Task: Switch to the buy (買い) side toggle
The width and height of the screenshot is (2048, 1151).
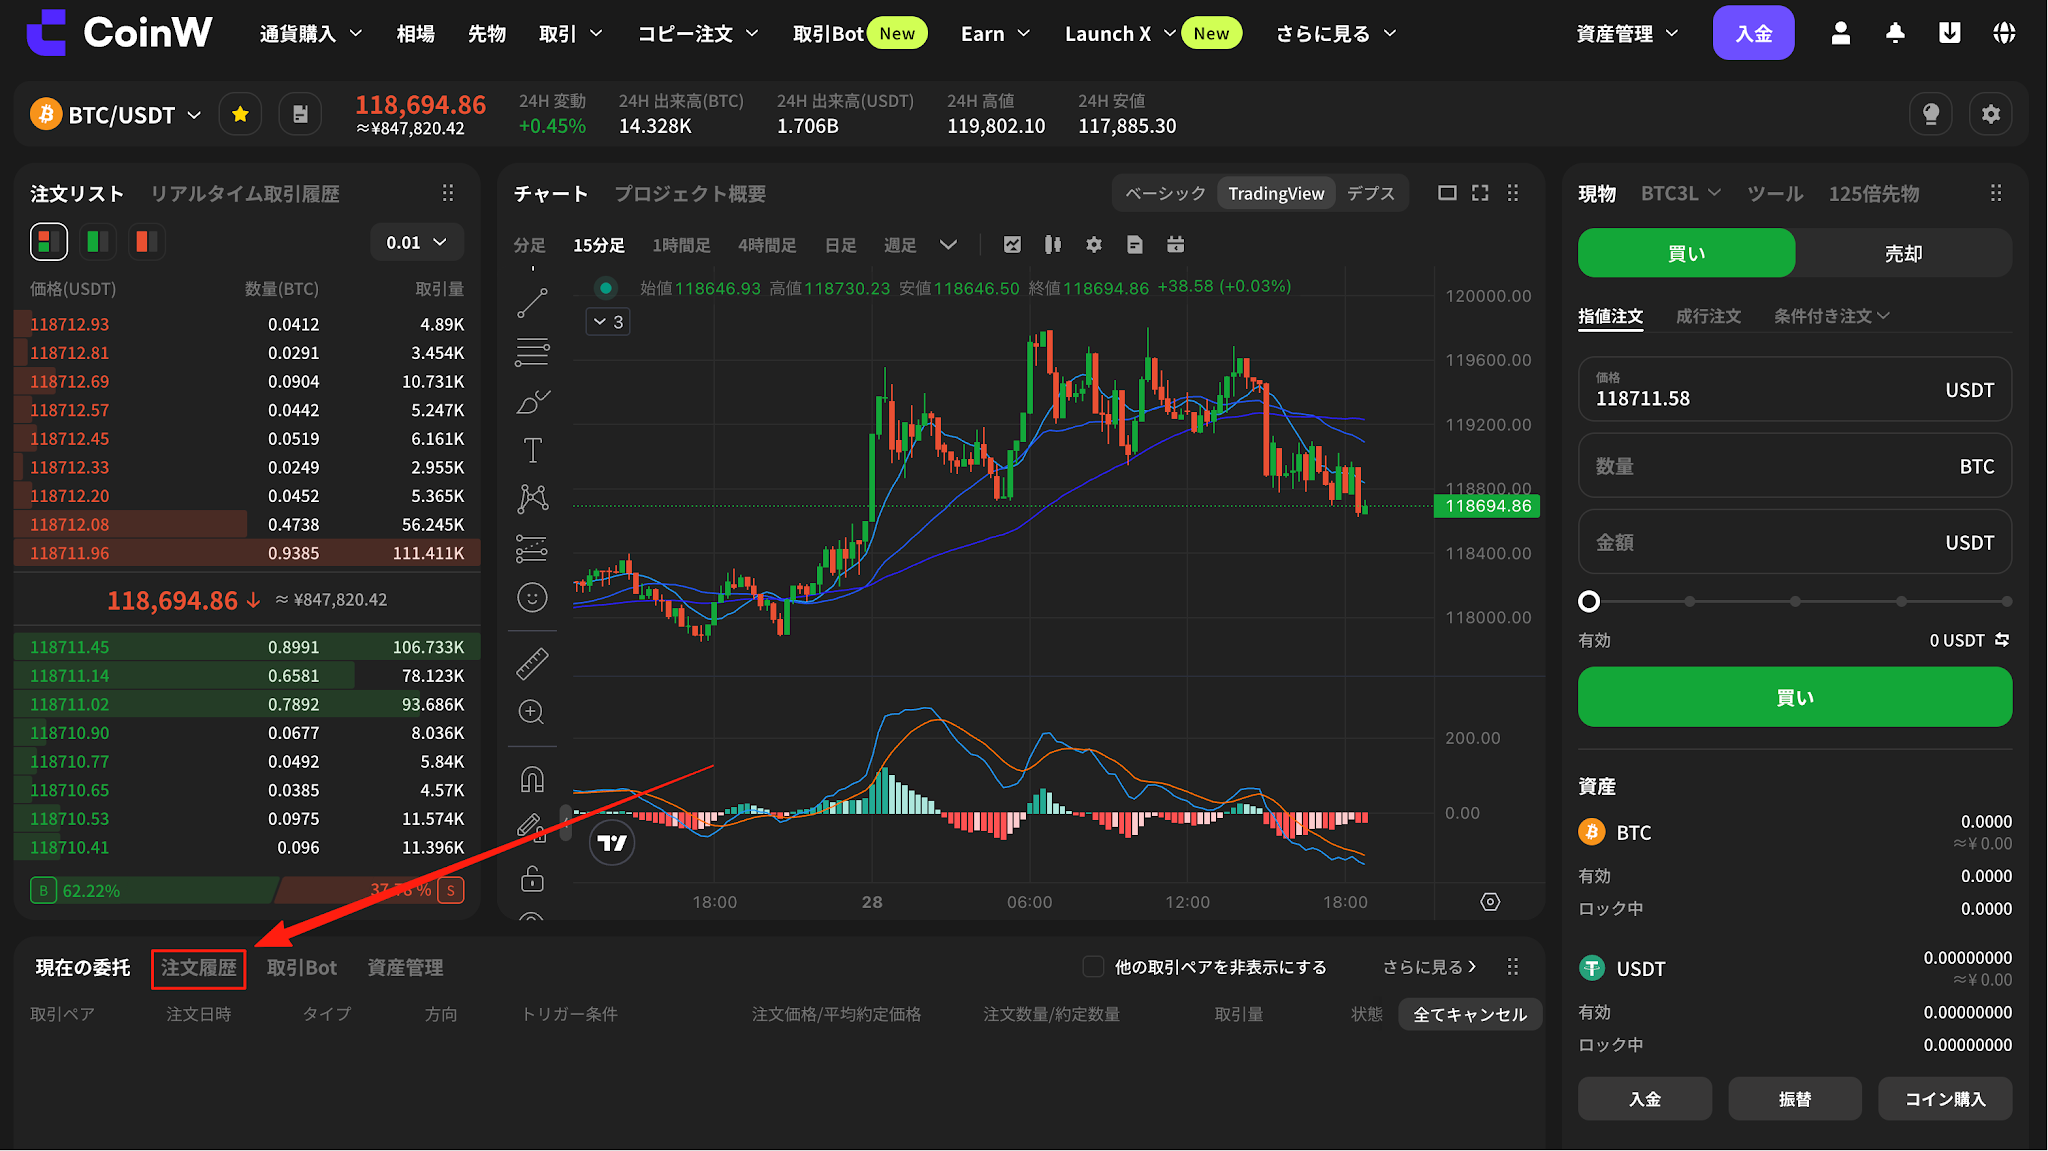Action: 1686,253
